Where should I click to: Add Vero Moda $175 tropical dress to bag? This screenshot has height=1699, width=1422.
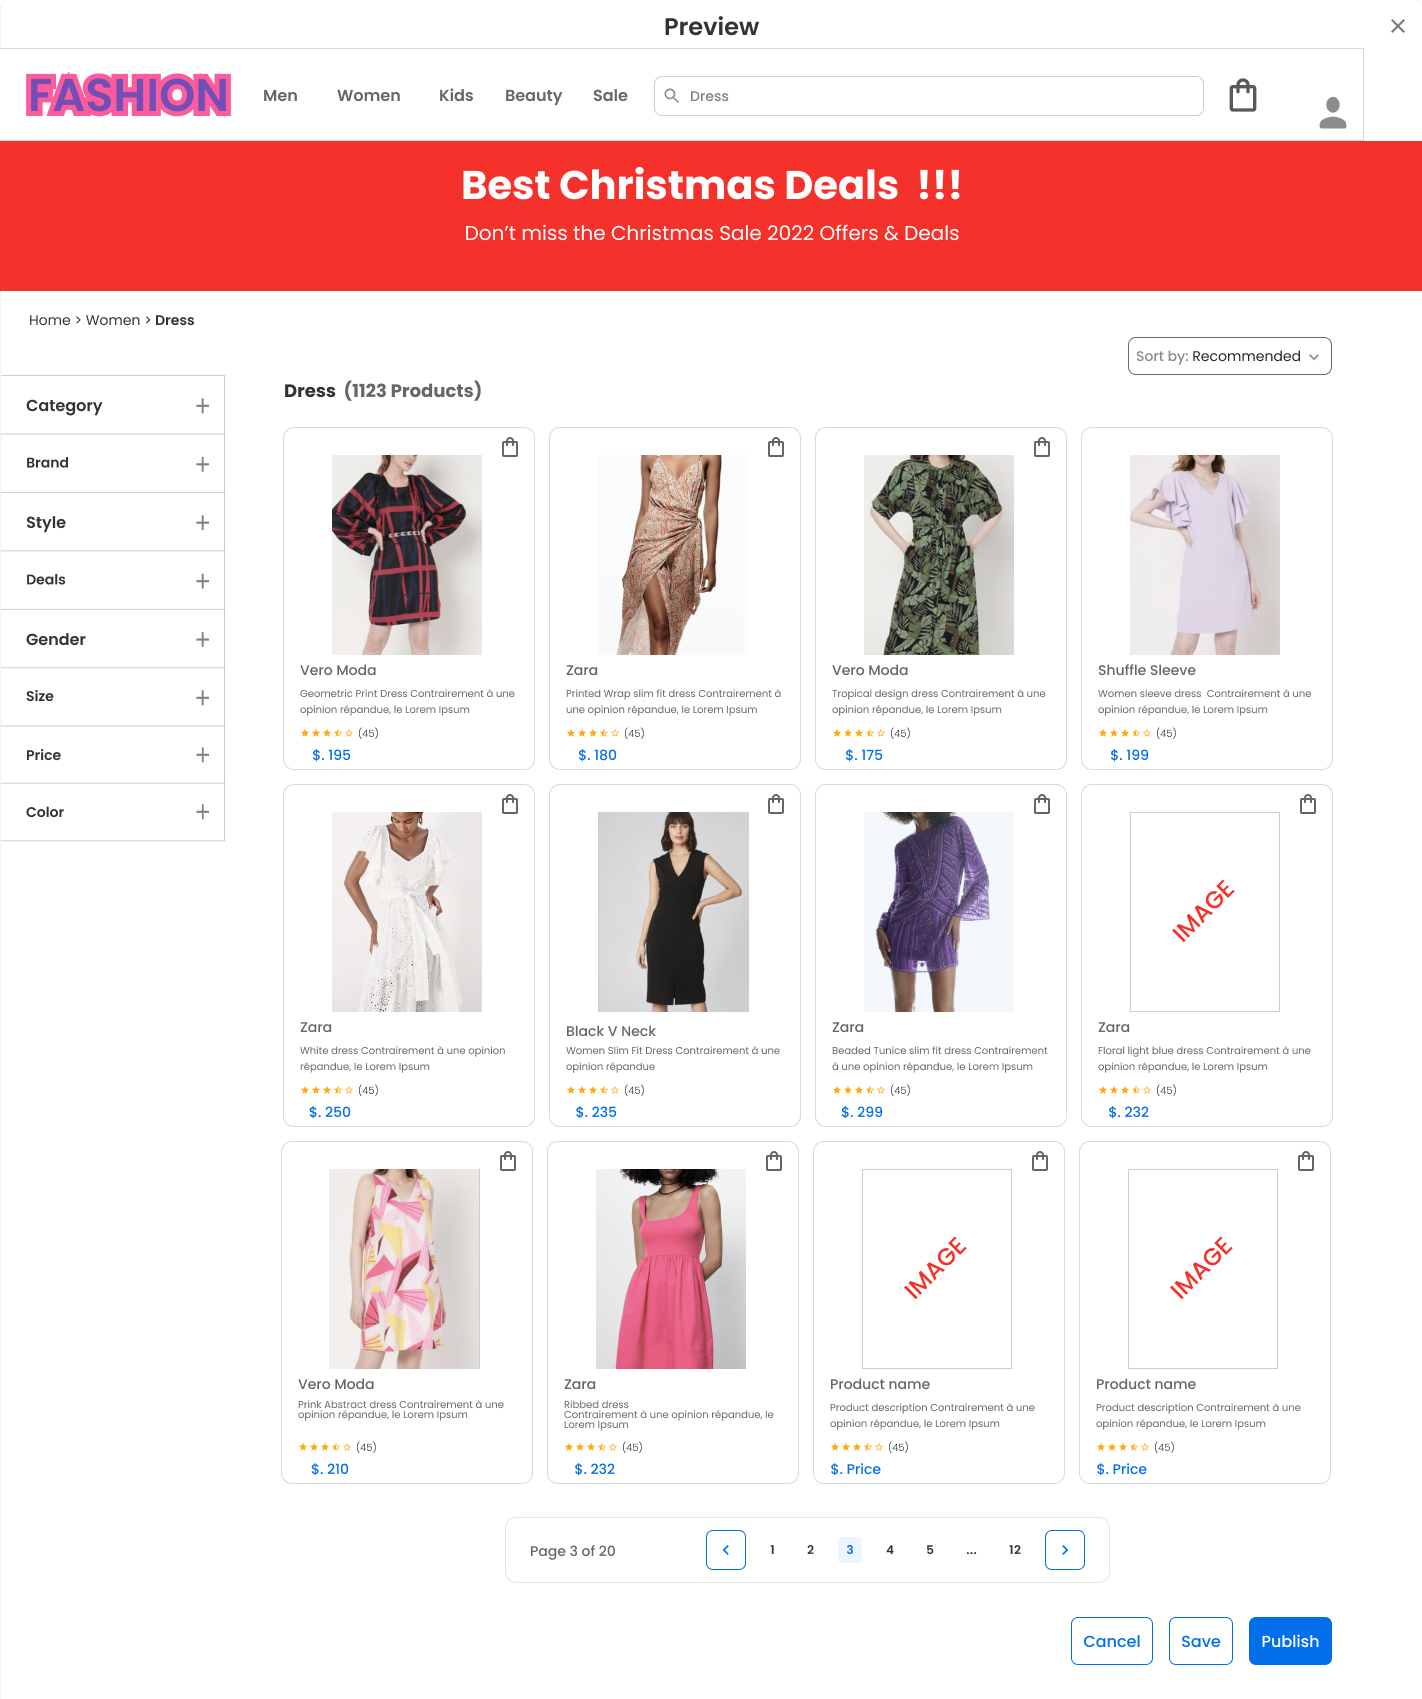pos(1042,447)
